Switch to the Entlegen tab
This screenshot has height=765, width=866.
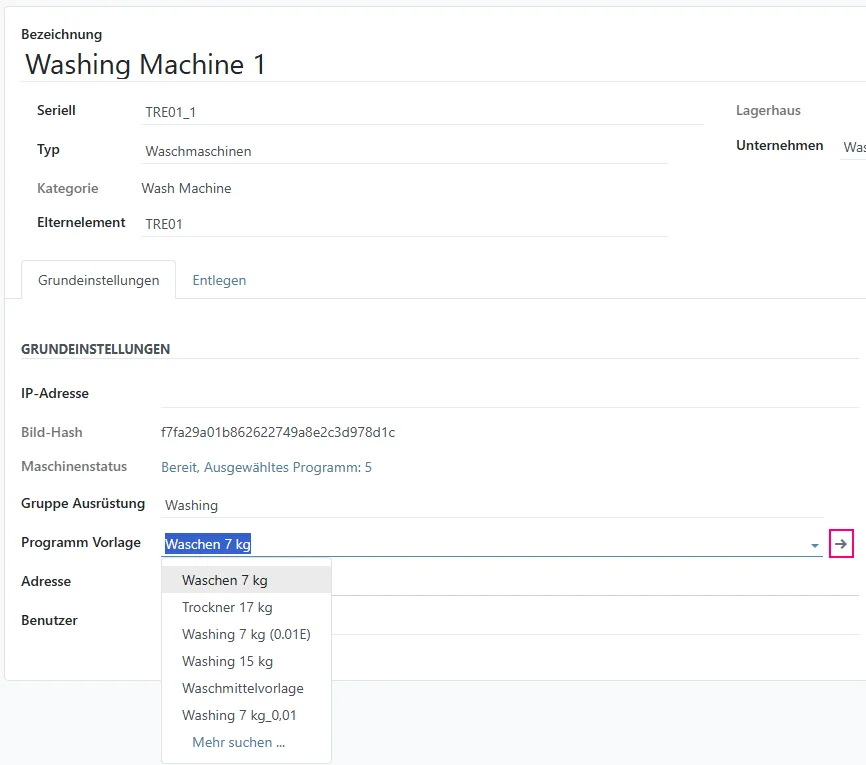pyautogui.click(x=219, y=280)
